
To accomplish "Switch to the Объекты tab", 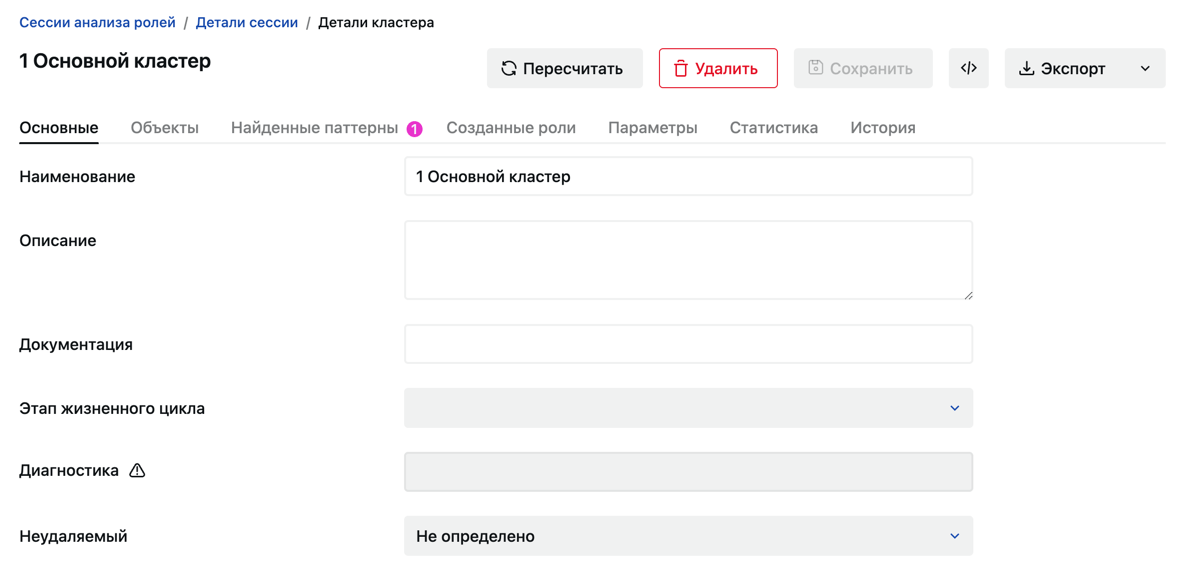I will coord(165,128).
